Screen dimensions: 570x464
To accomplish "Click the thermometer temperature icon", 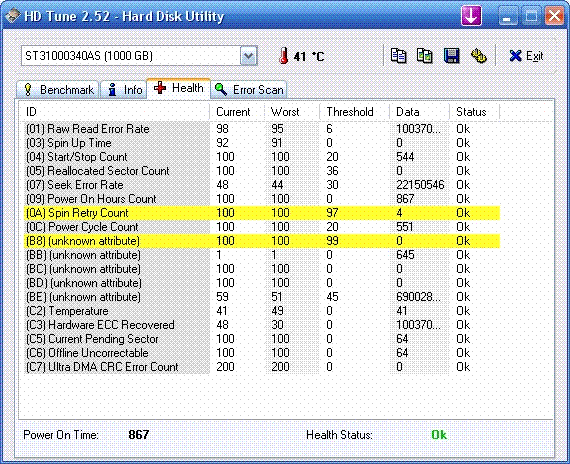I will pyautogui.click(x=284, y=56).
